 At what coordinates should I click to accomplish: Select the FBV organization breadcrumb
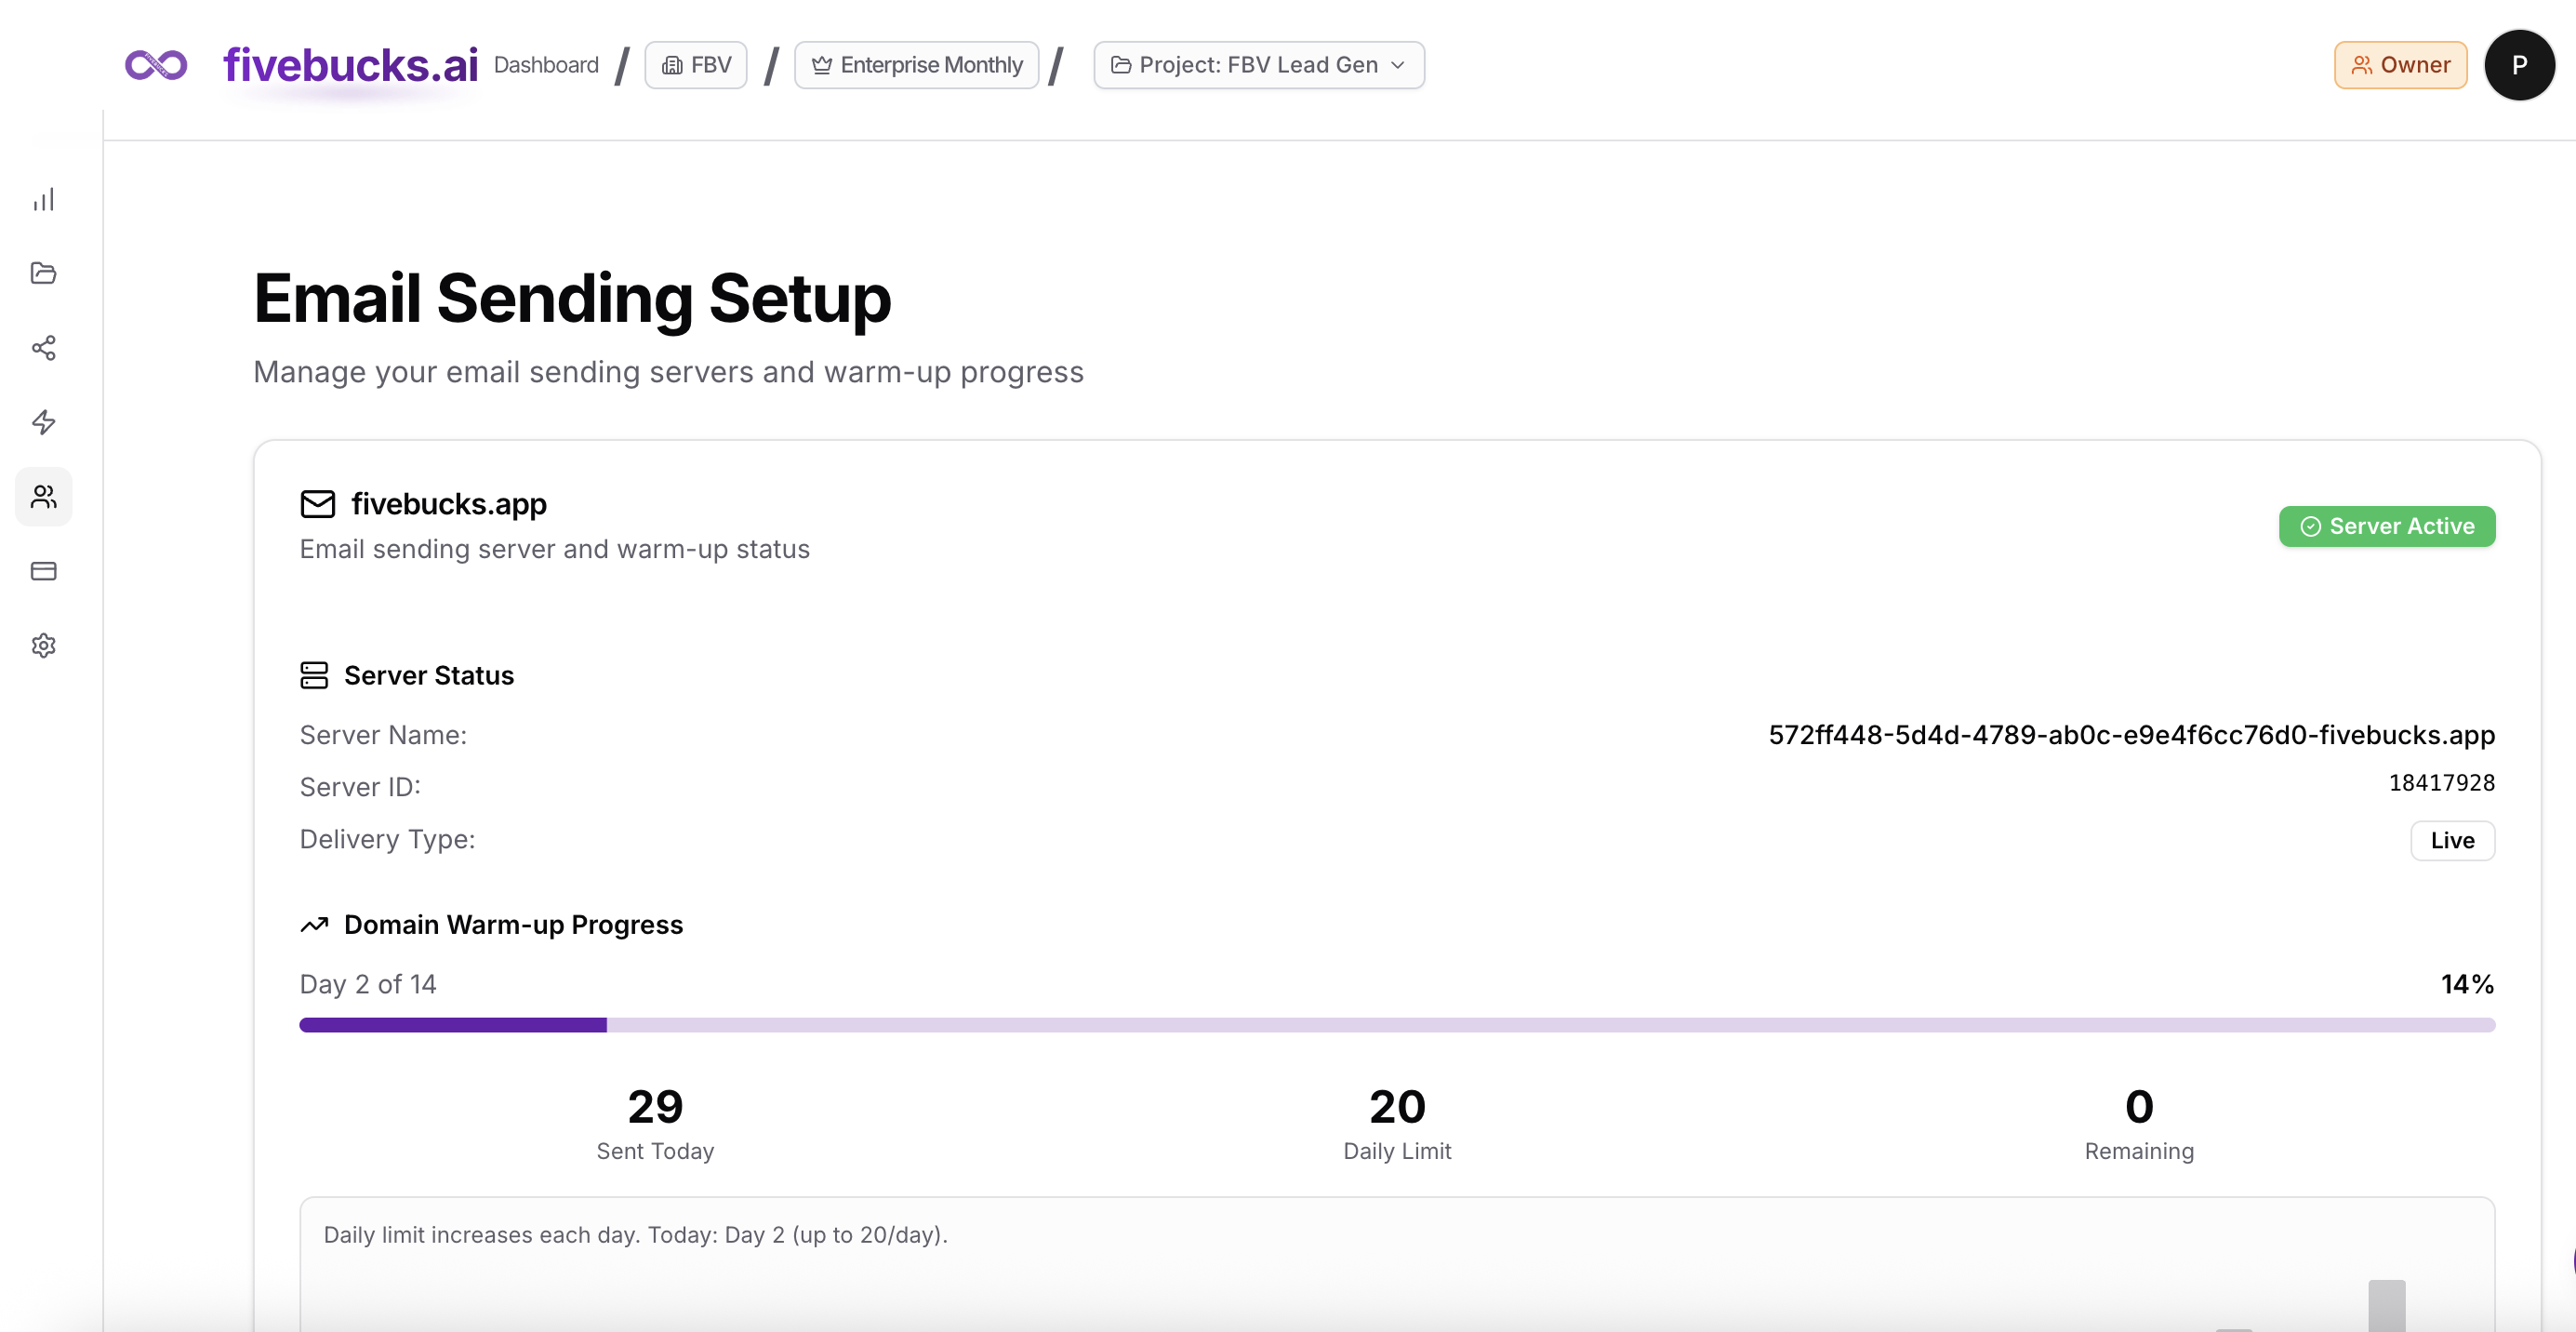point(696,65)
